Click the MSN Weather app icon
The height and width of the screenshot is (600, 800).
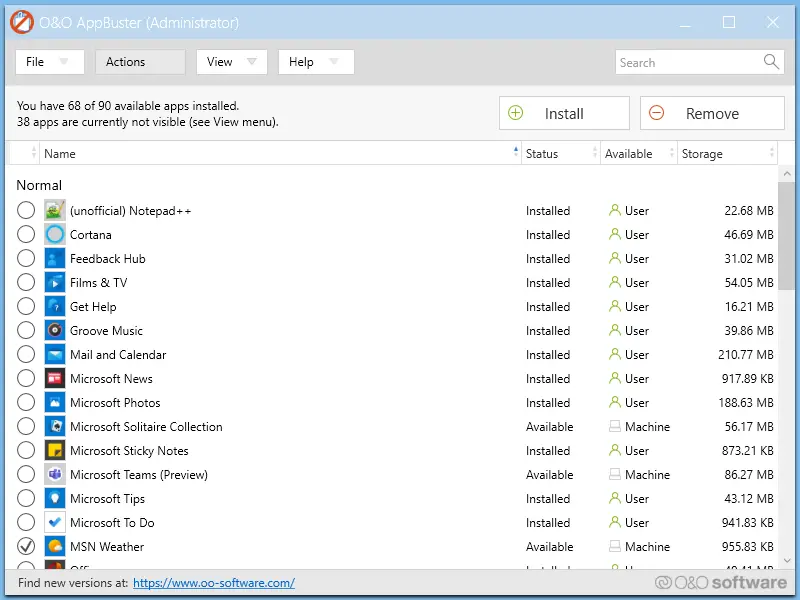(x=55, y=546)
